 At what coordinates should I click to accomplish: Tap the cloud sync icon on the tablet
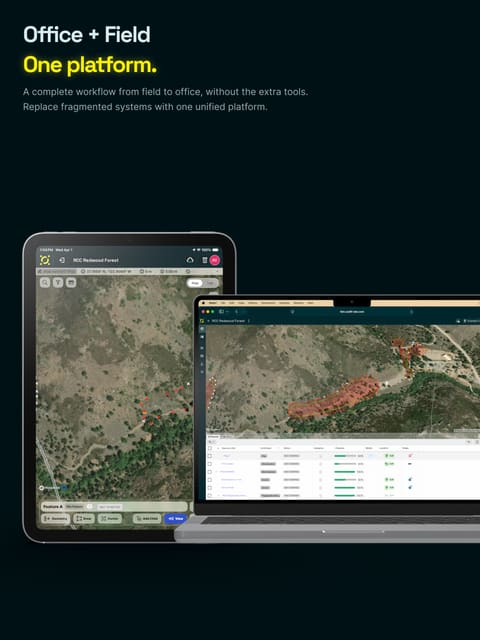click(x=190, y=260)
